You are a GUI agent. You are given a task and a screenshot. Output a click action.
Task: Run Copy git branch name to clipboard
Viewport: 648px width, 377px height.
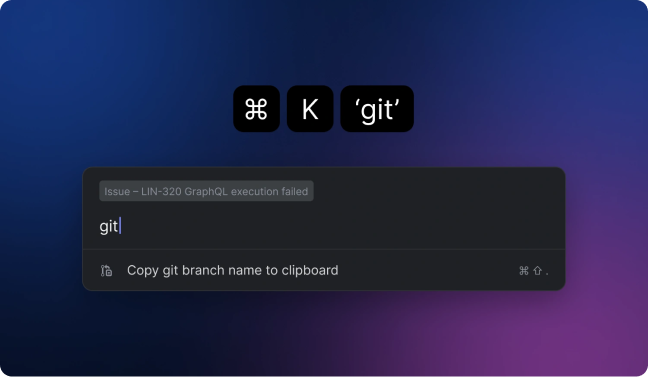324,270
